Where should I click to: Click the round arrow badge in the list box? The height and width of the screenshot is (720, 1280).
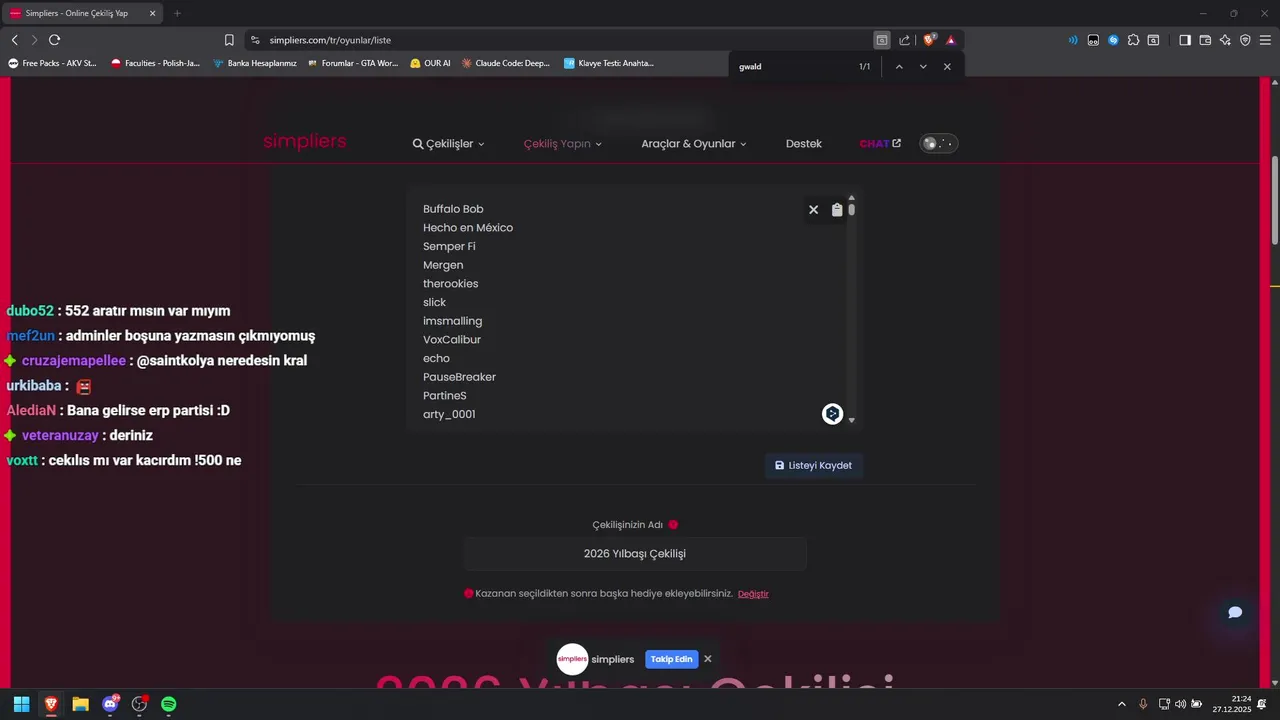tap(832, 414)
